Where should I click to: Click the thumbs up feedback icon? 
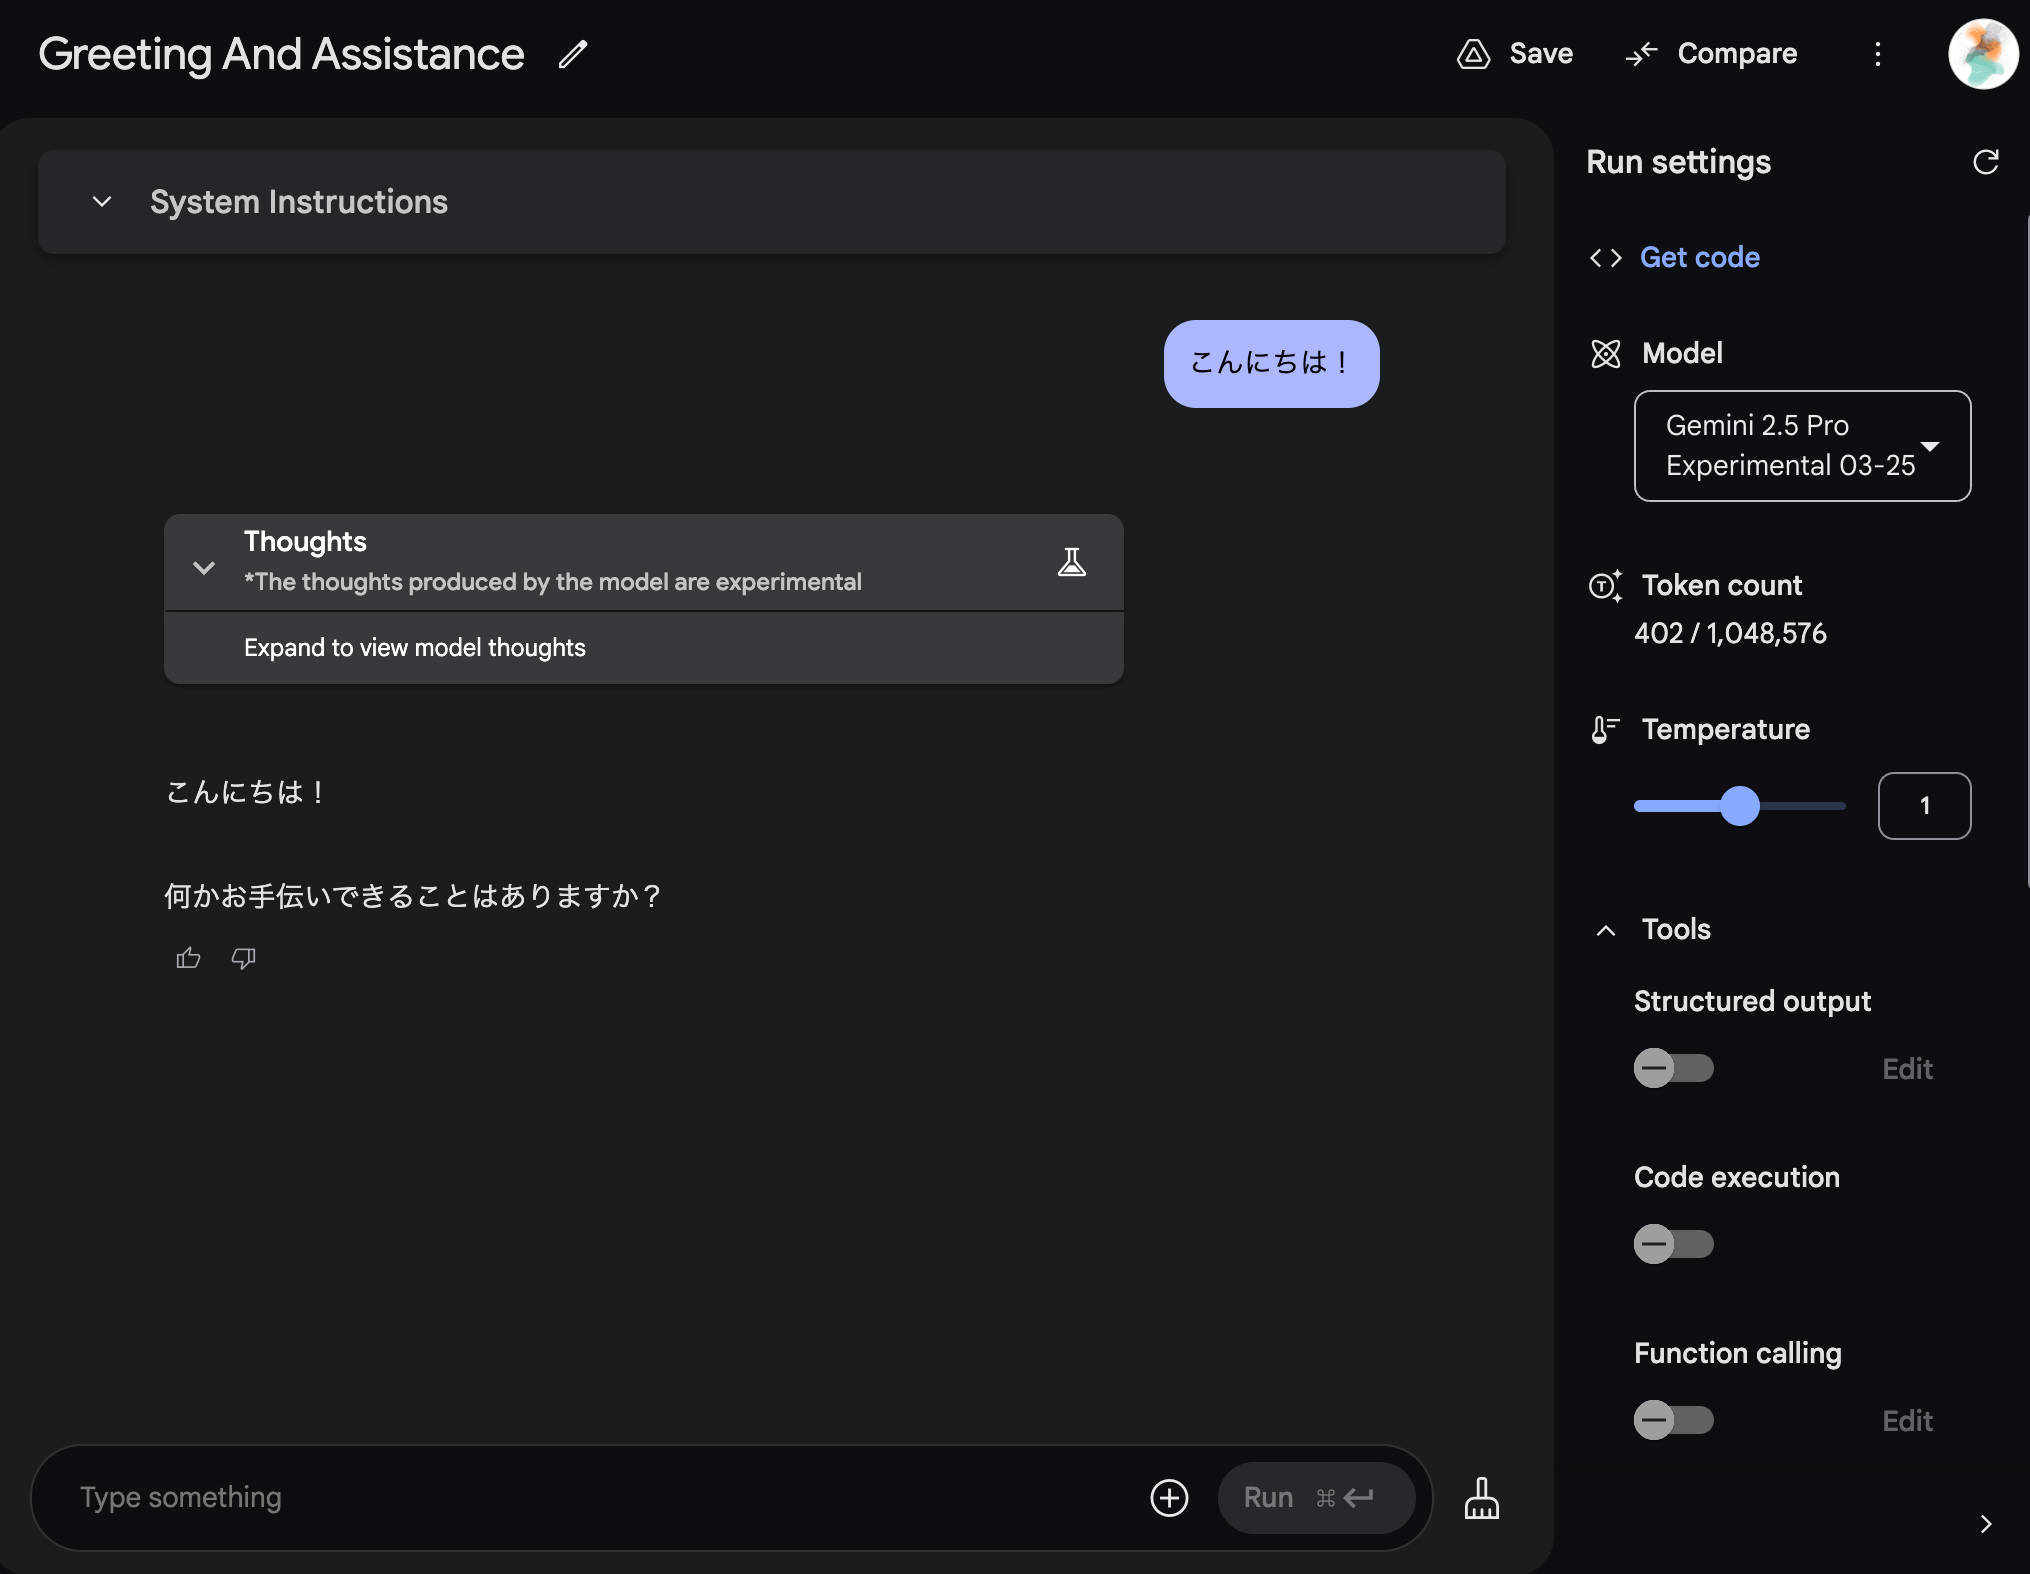coord(188,958)
